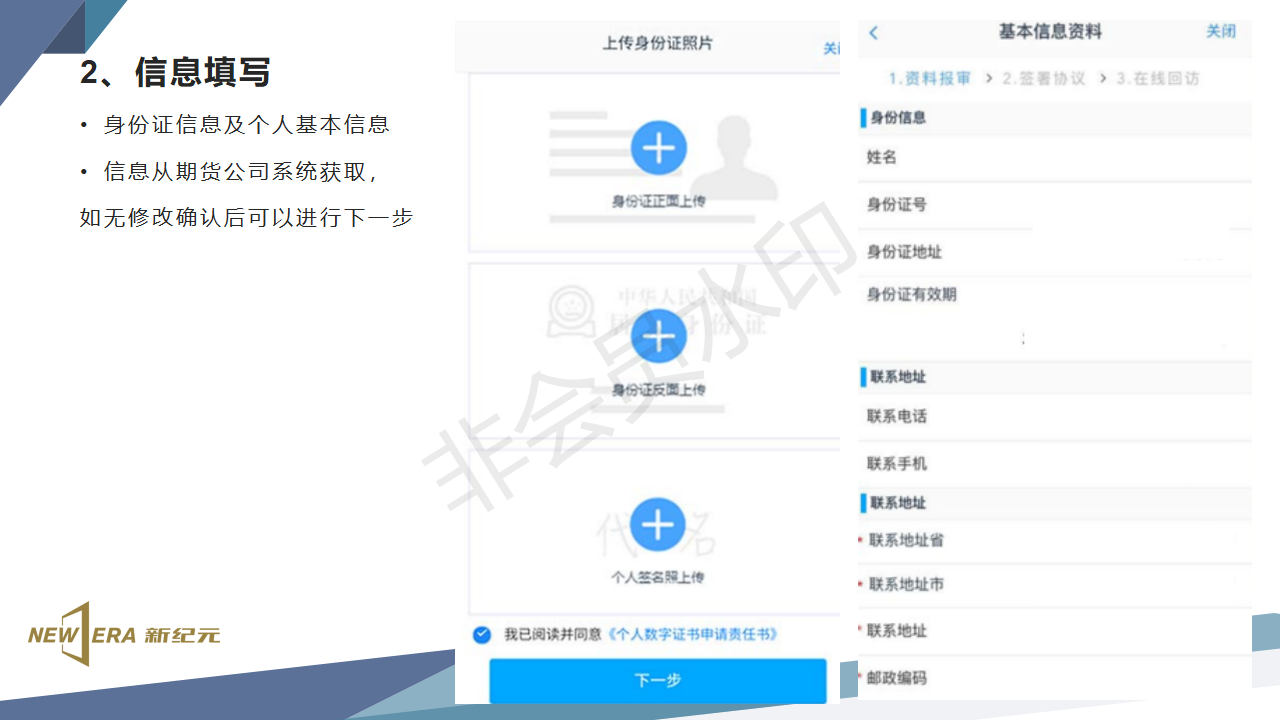Toggle the 我已阅读并同意 agreement checkbox

482,634
